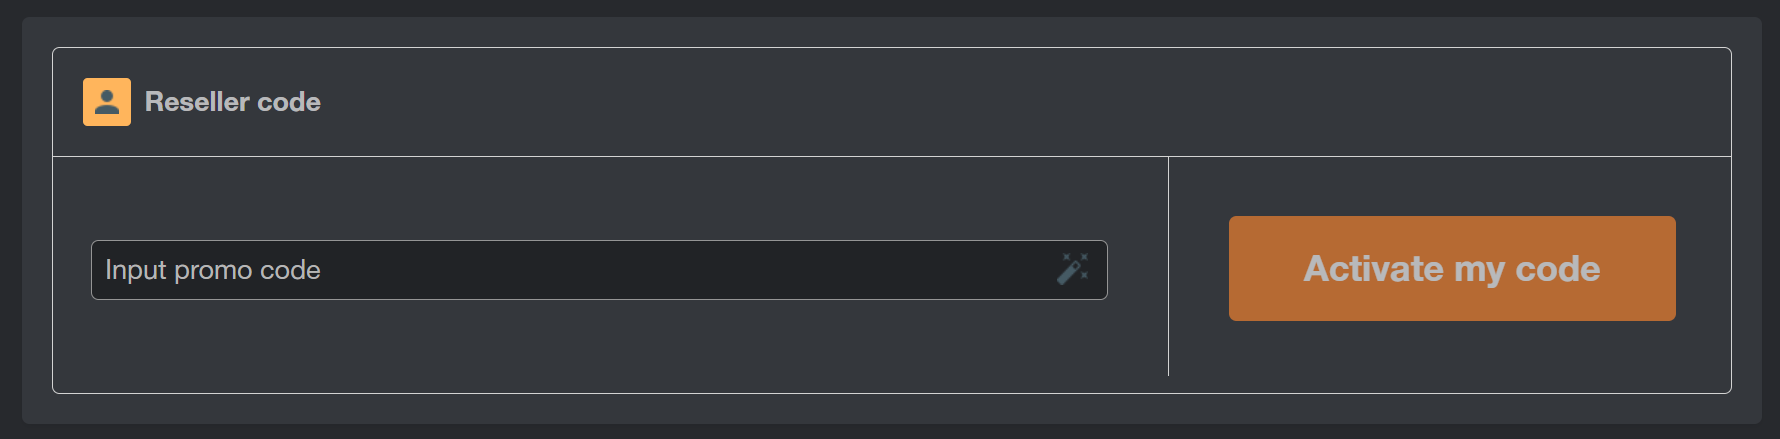Select the Reseller code heading text
Image resolution: width=1780 pixels, height=439 pixels.
(233, 102)
